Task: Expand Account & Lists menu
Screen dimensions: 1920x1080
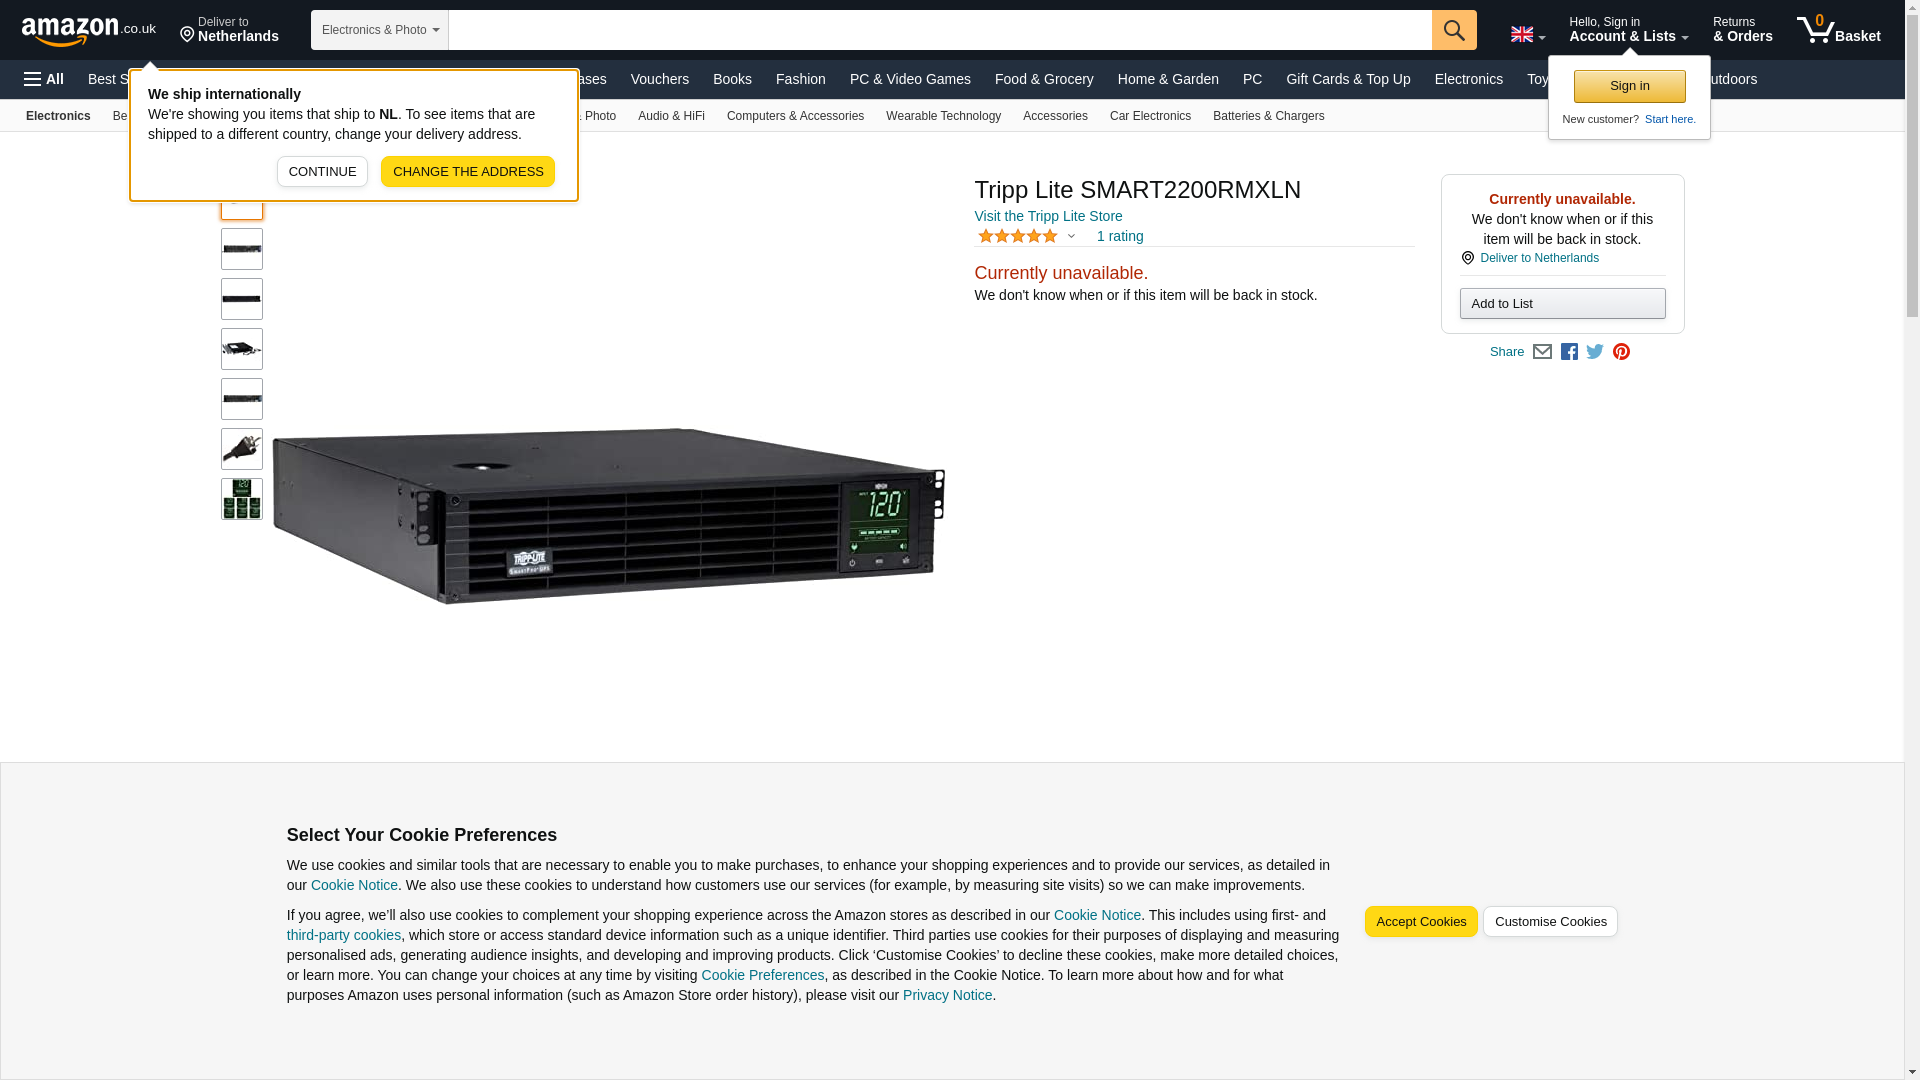Action: tap(1628, 30)
